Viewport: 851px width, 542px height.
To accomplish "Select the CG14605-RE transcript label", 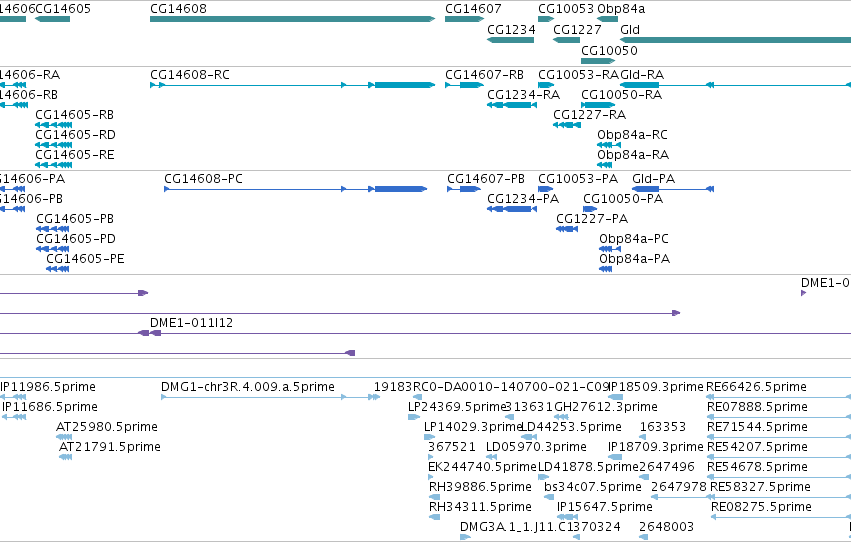I will [x=75, y=155].
